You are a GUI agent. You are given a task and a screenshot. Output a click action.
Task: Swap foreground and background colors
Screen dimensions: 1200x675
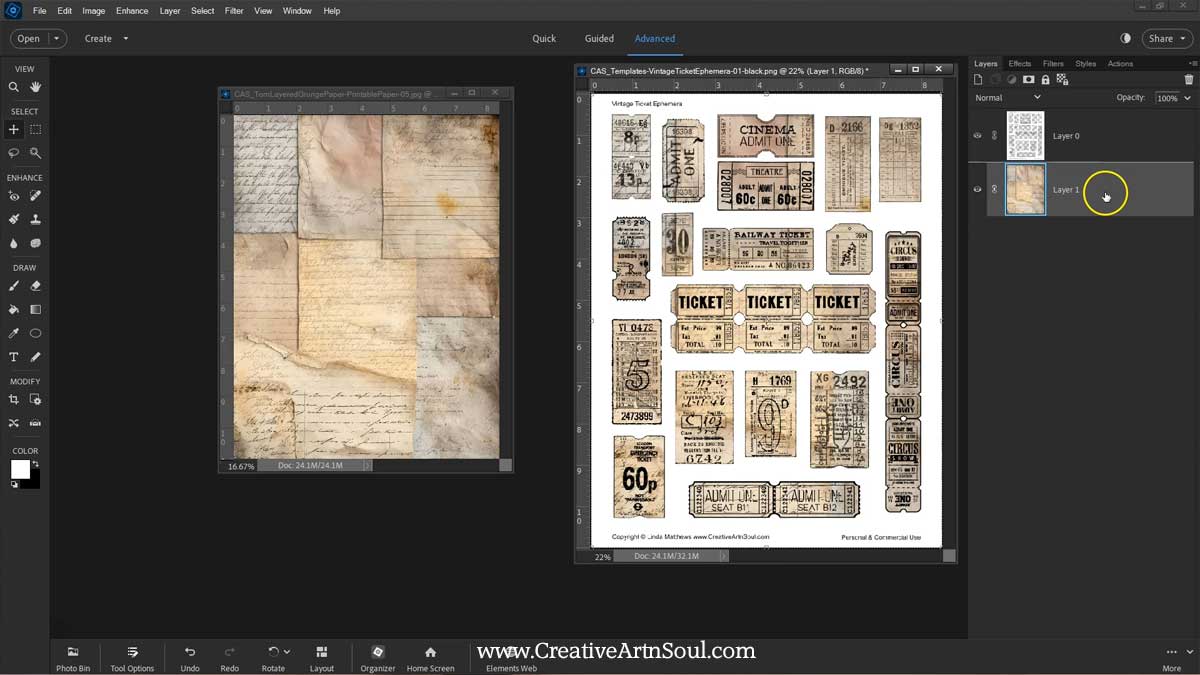36,464
